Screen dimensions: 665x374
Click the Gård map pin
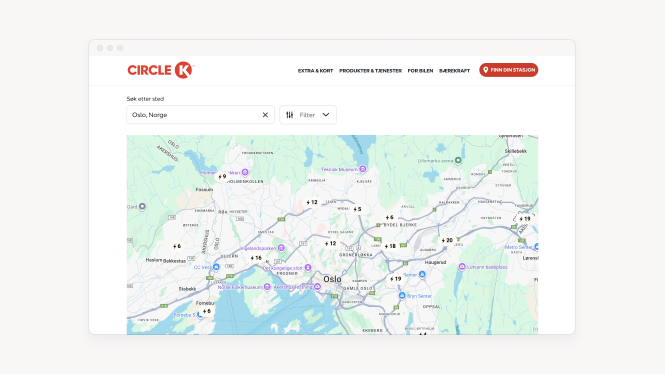coord(142,207)
